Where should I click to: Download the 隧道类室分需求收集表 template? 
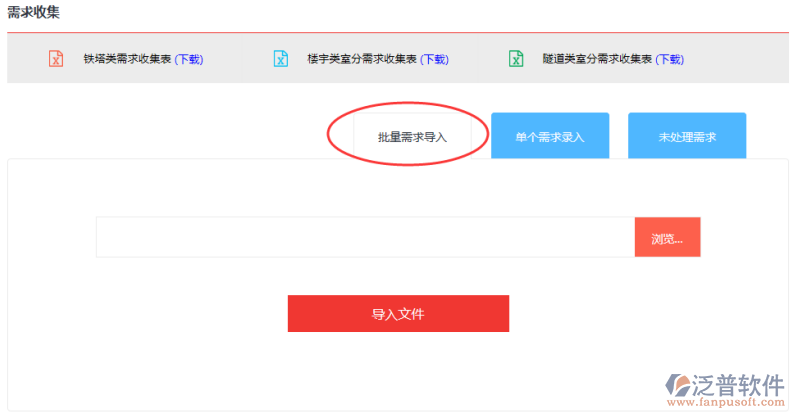(x=669, y=60)
